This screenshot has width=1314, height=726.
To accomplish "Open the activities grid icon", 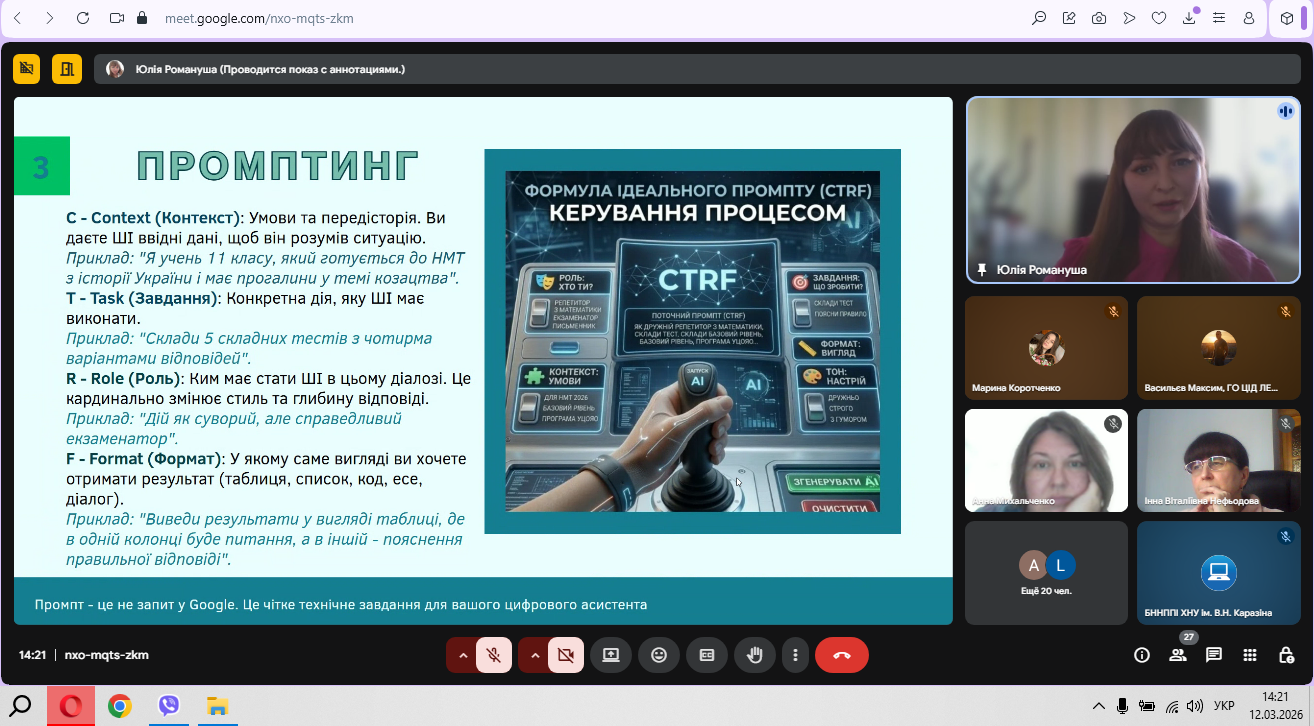I will pyautogui.click(x=1250, y=655).
